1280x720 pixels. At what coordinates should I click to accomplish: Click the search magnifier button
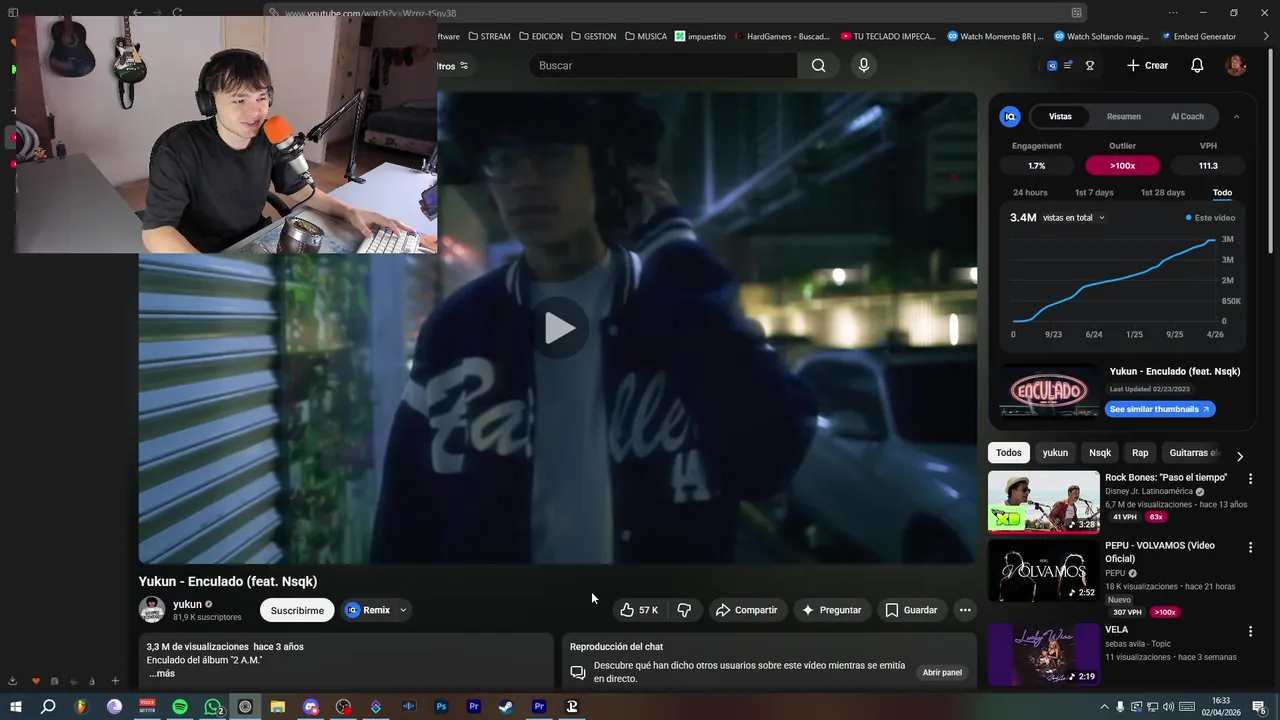tap(818, 66)
